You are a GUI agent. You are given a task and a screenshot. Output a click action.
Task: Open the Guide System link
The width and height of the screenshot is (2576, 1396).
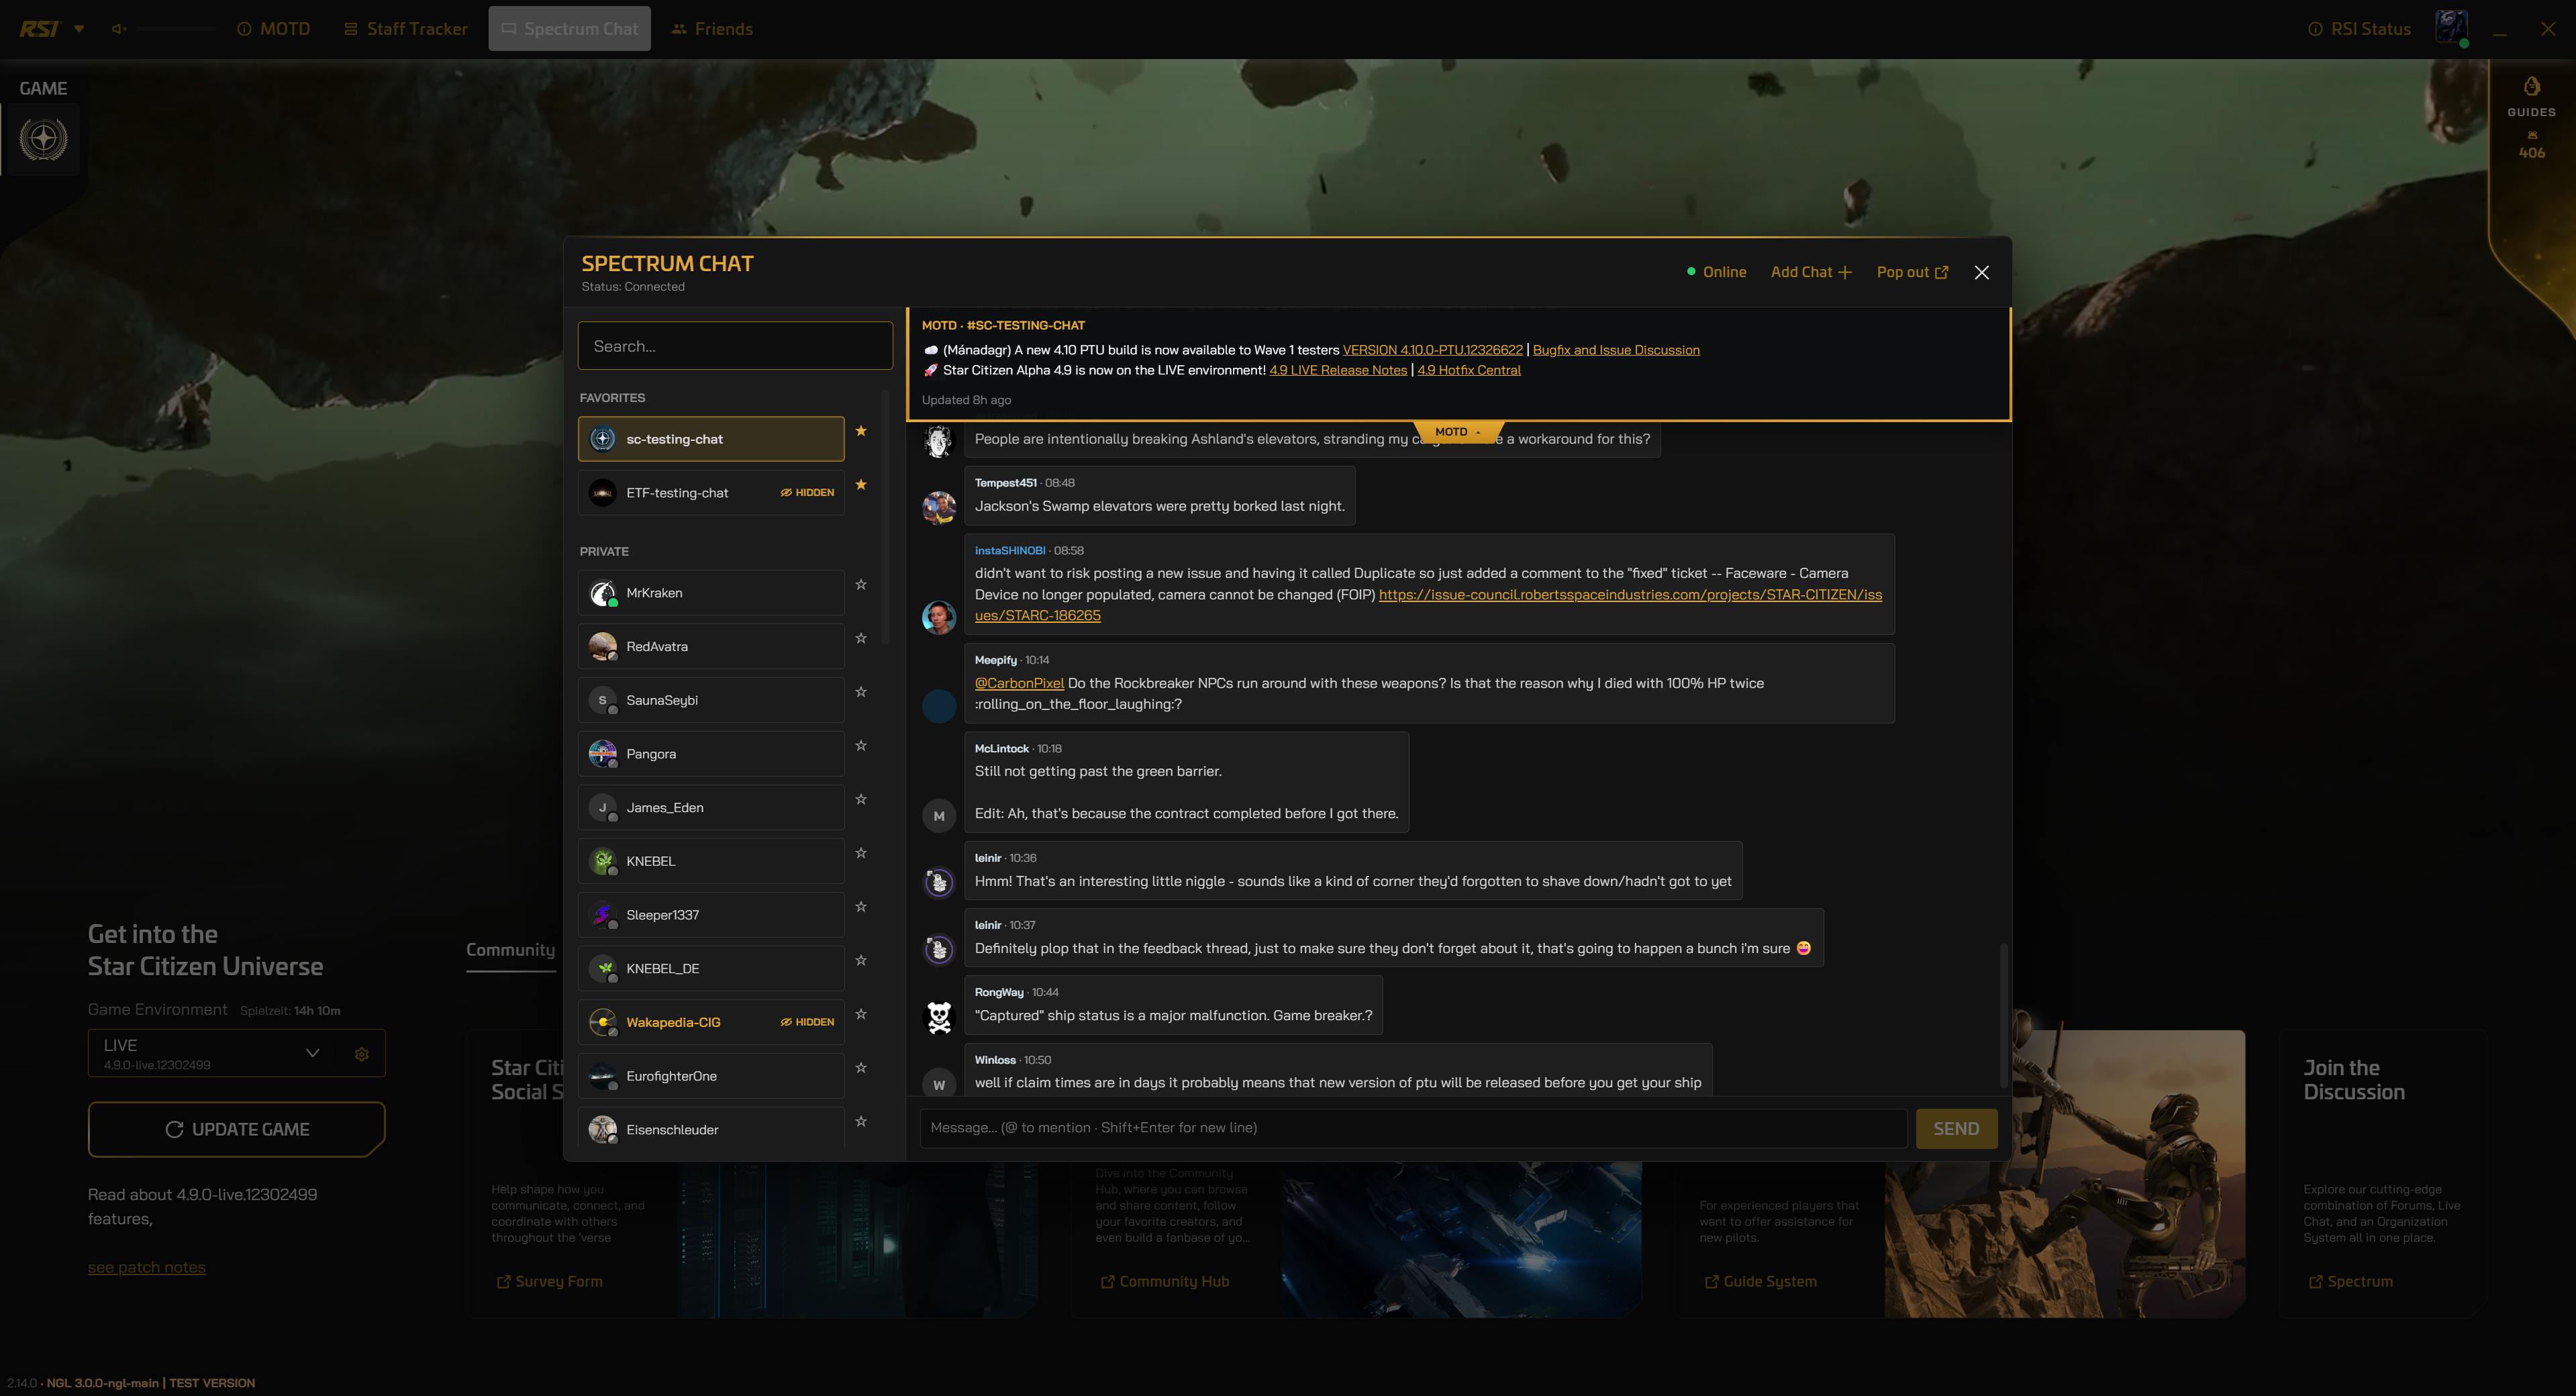(1761, 1282)
